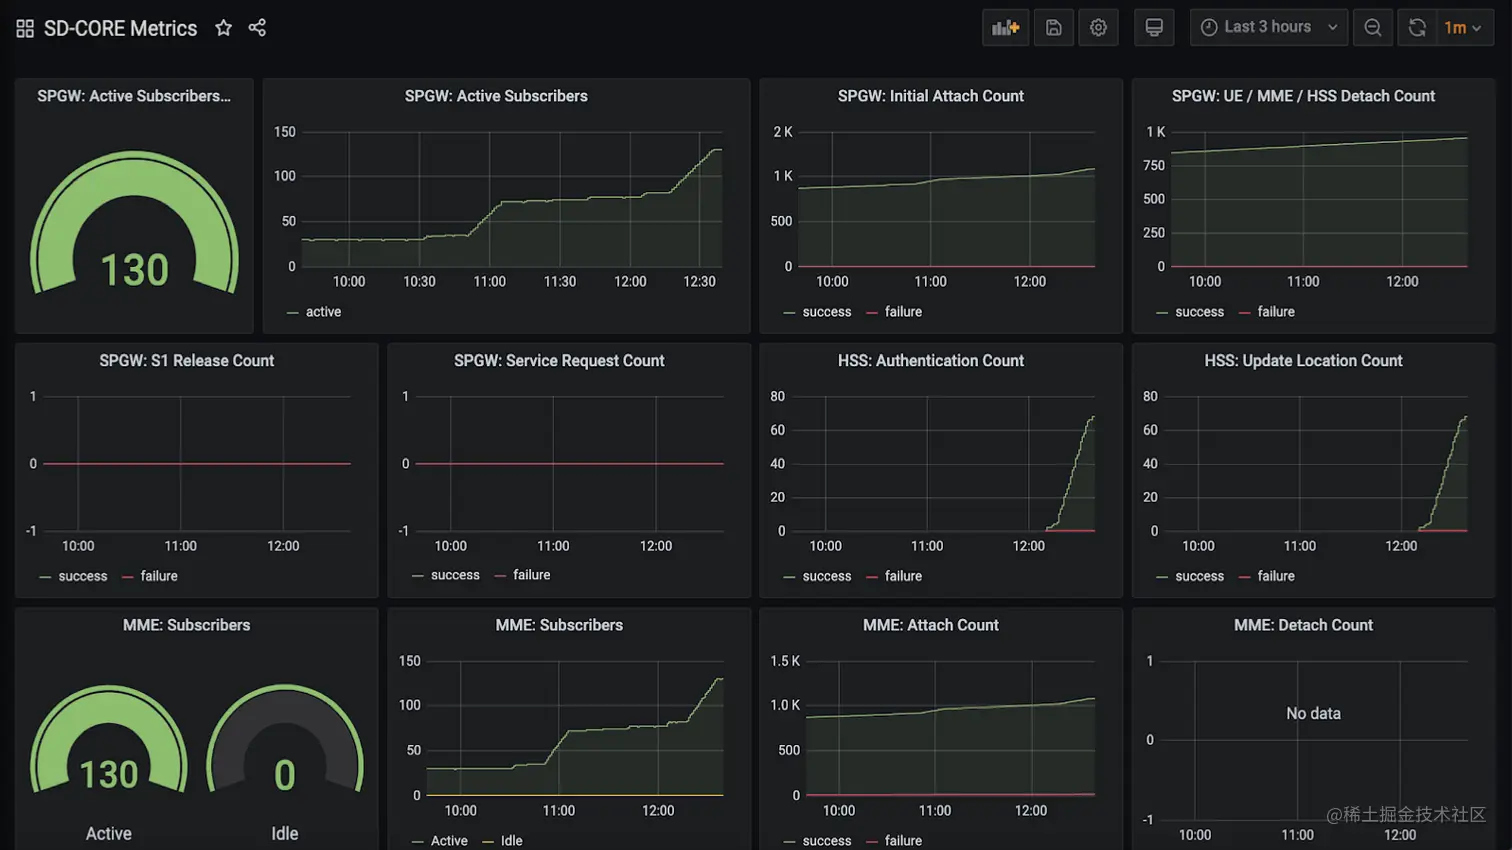Open the SPGW: UE / MME / HSS Detach Count panel menu
Image resolution: width=1512 pixels, height=850 pixels.
point(1303,96)
